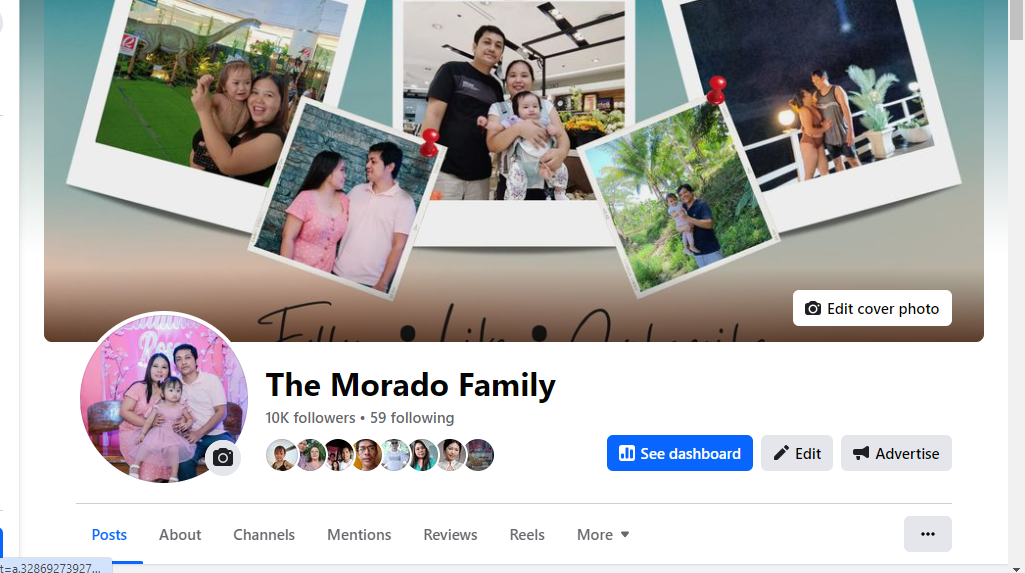This screenshot has height=573, width=1025.
Task: Open the last follower avatar thumbnail
Action: point(479,455)
